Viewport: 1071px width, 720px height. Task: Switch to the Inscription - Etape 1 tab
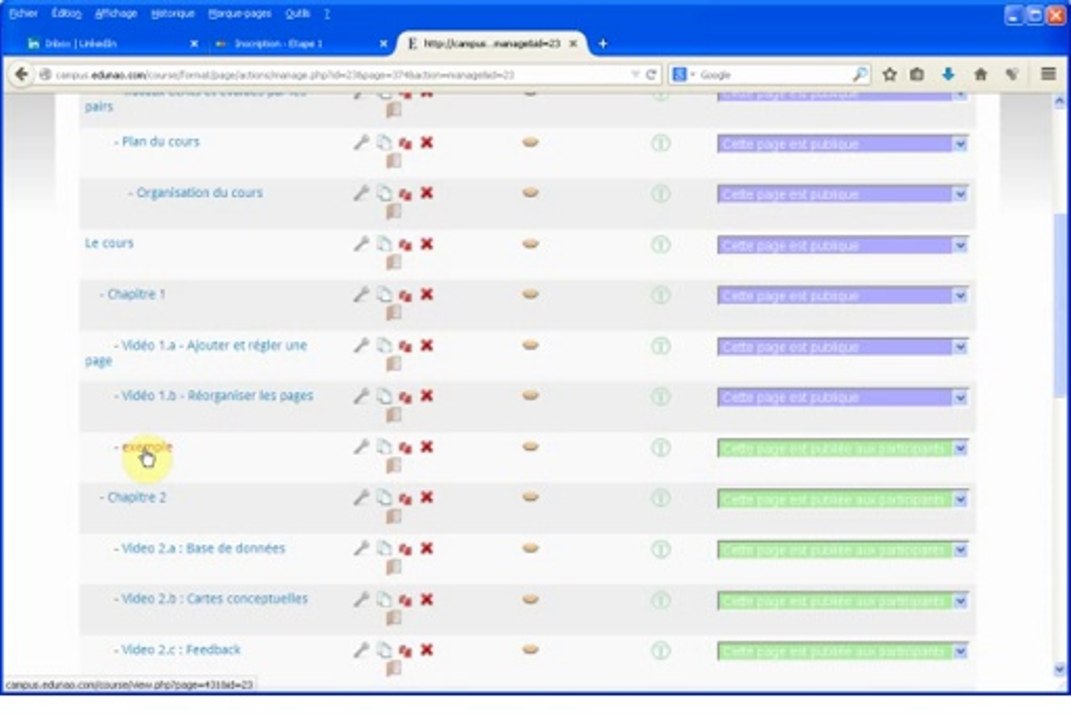[x=299, y=44]
